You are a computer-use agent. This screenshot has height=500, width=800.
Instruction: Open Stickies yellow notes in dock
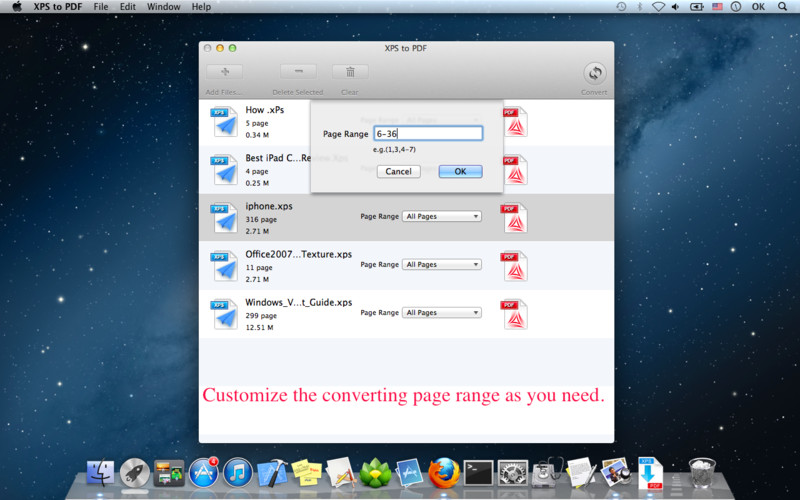point(307,472)
